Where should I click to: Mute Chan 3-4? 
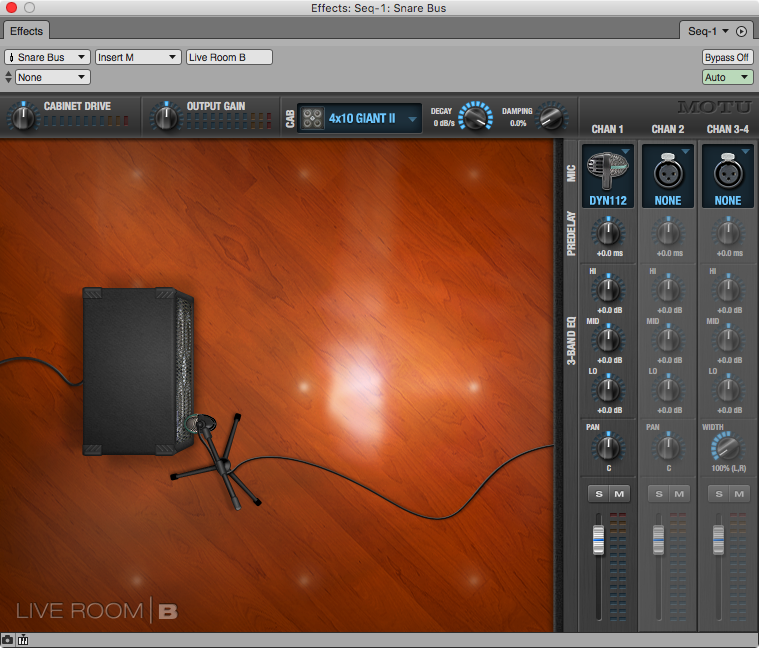(739, 494)
